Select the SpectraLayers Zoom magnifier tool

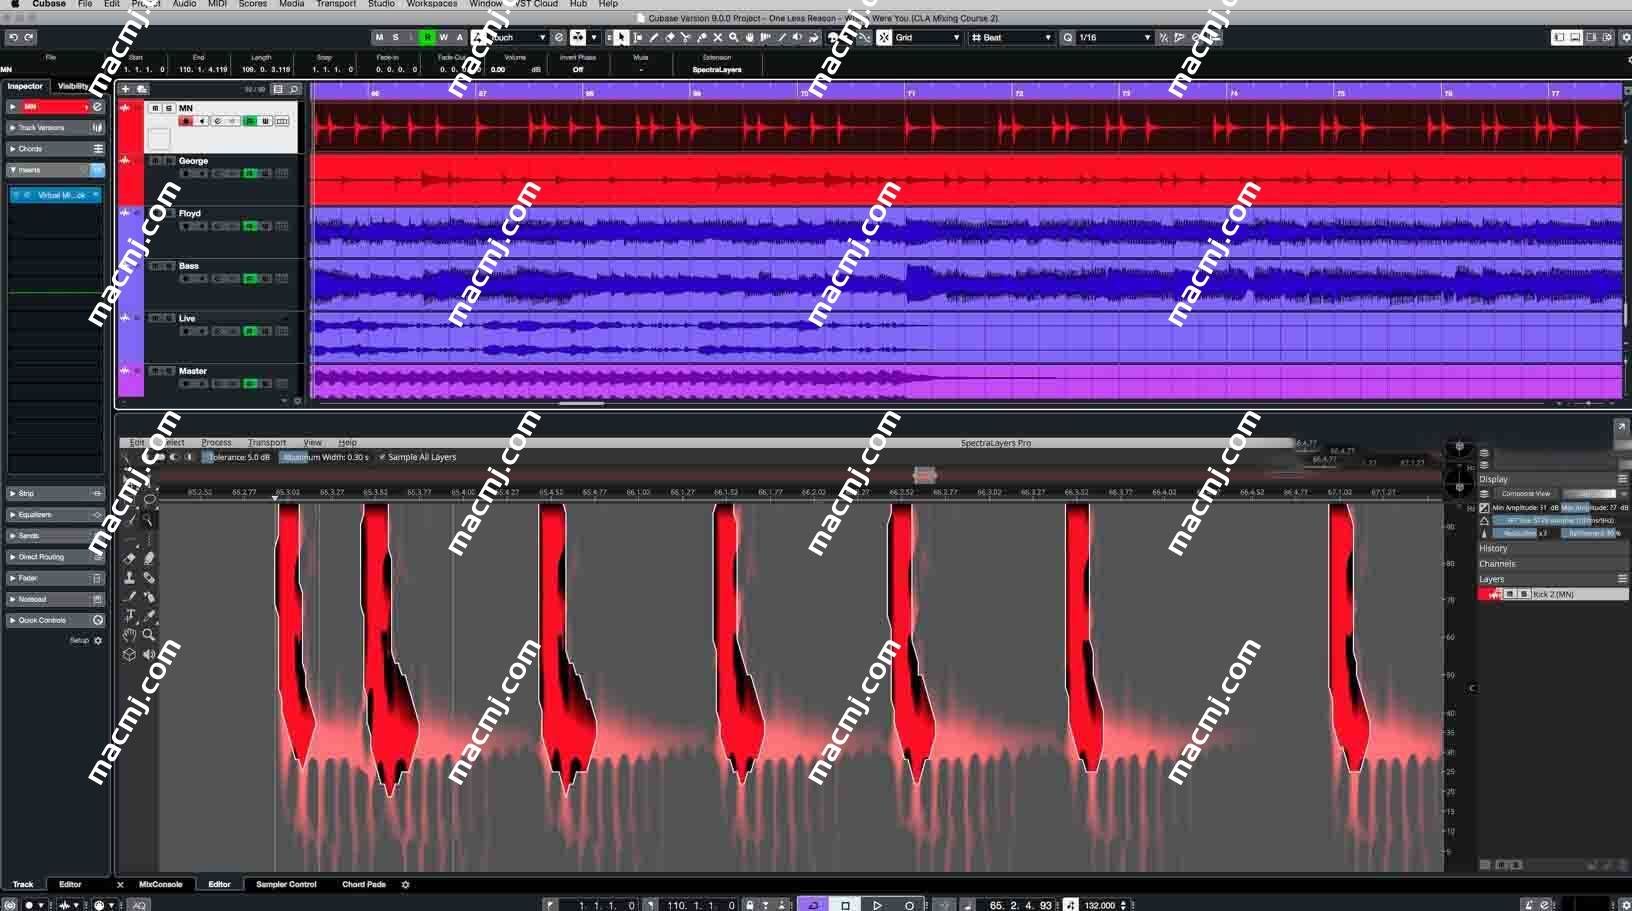(x=149, y=635)
